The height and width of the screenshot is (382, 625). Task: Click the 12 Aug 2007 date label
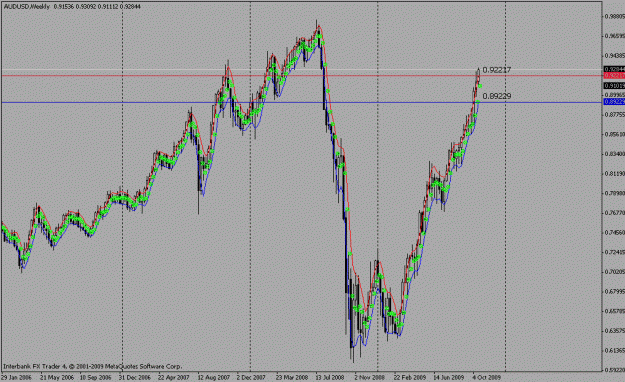(214, 377)
